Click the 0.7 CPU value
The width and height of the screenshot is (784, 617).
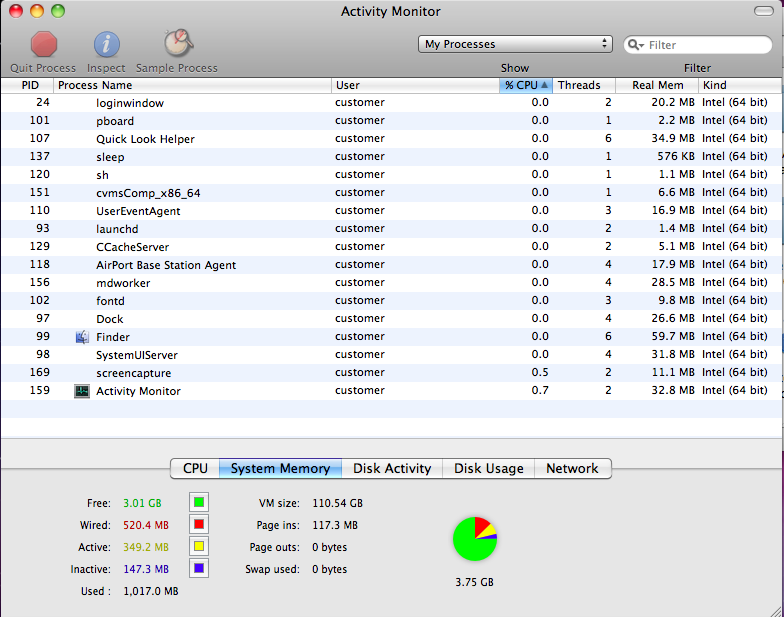tap(540, 390)
